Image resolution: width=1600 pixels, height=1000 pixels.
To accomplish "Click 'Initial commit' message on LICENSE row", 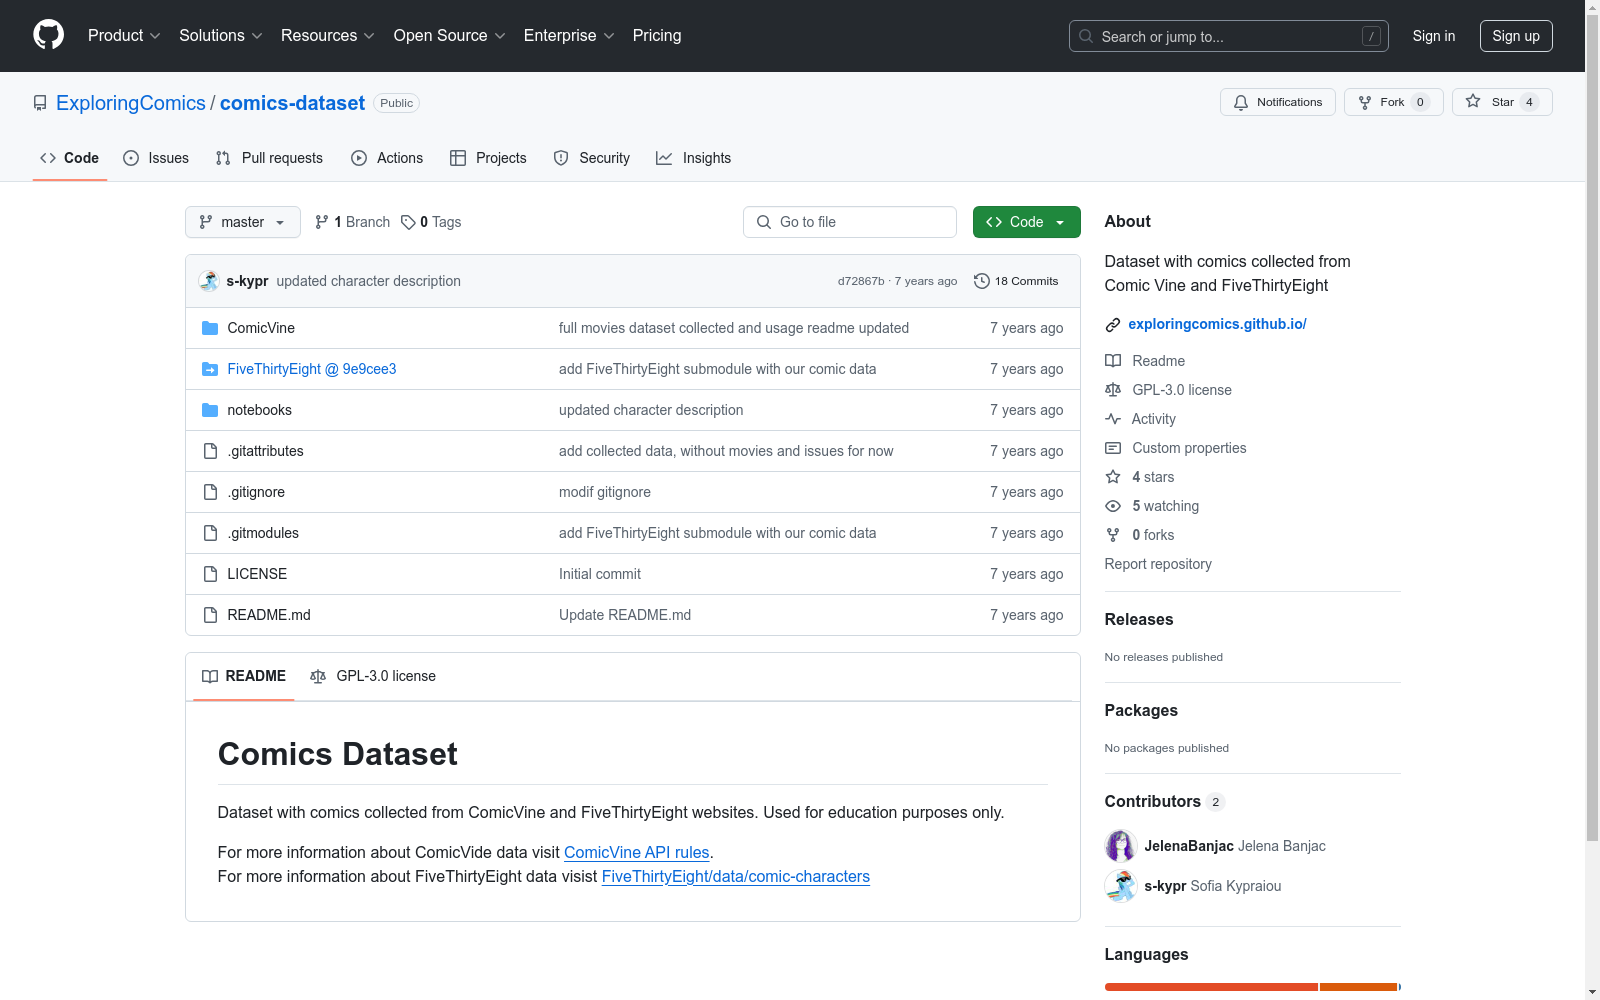I will coord(600,574).
